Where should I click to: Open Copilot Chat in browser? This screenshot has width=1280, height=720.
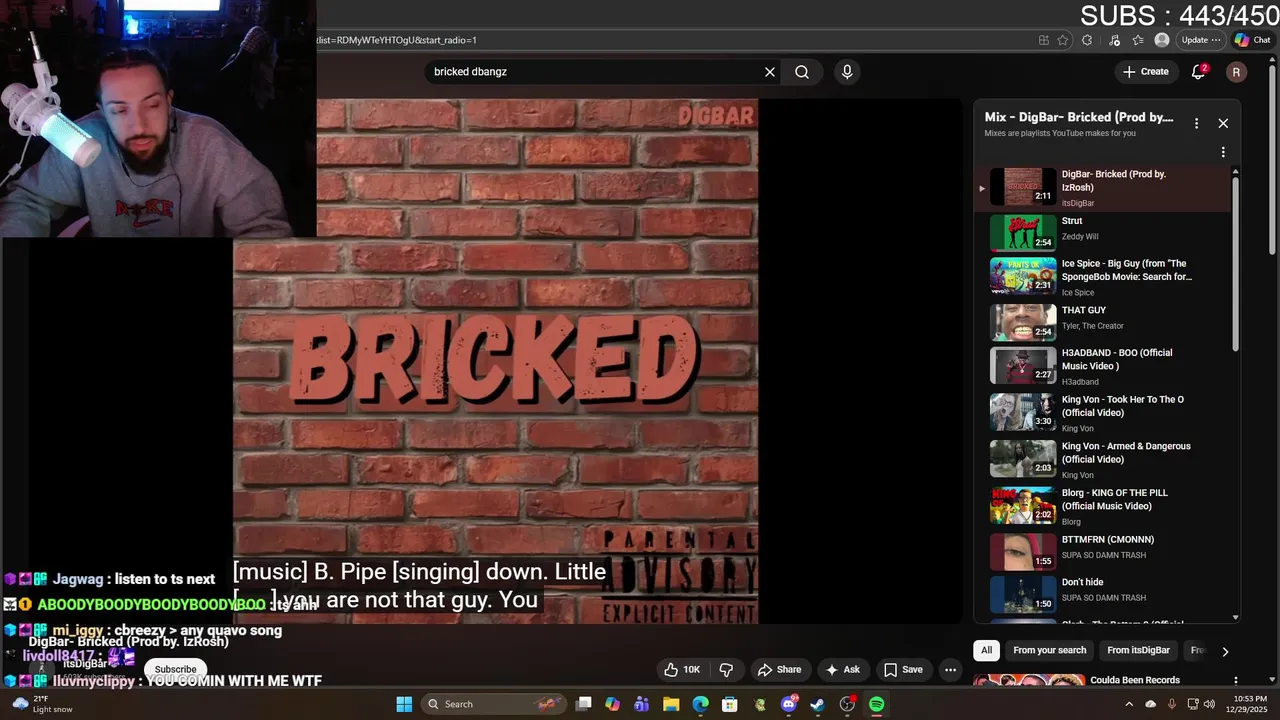(1252, 40)
